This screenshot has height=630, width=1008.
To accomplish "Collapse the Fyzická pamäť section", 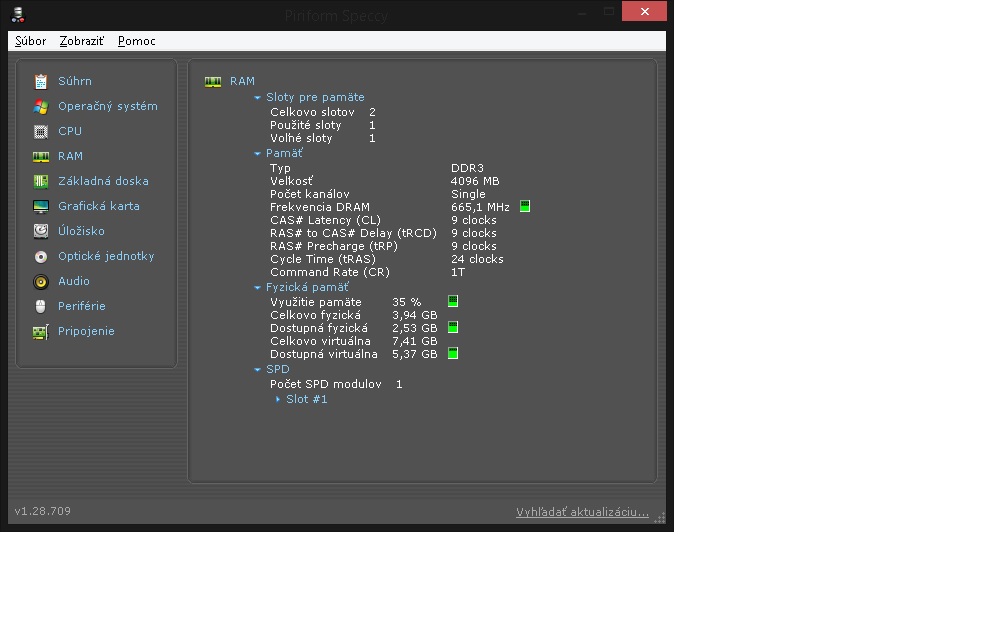I will click(x=257, y=288).
